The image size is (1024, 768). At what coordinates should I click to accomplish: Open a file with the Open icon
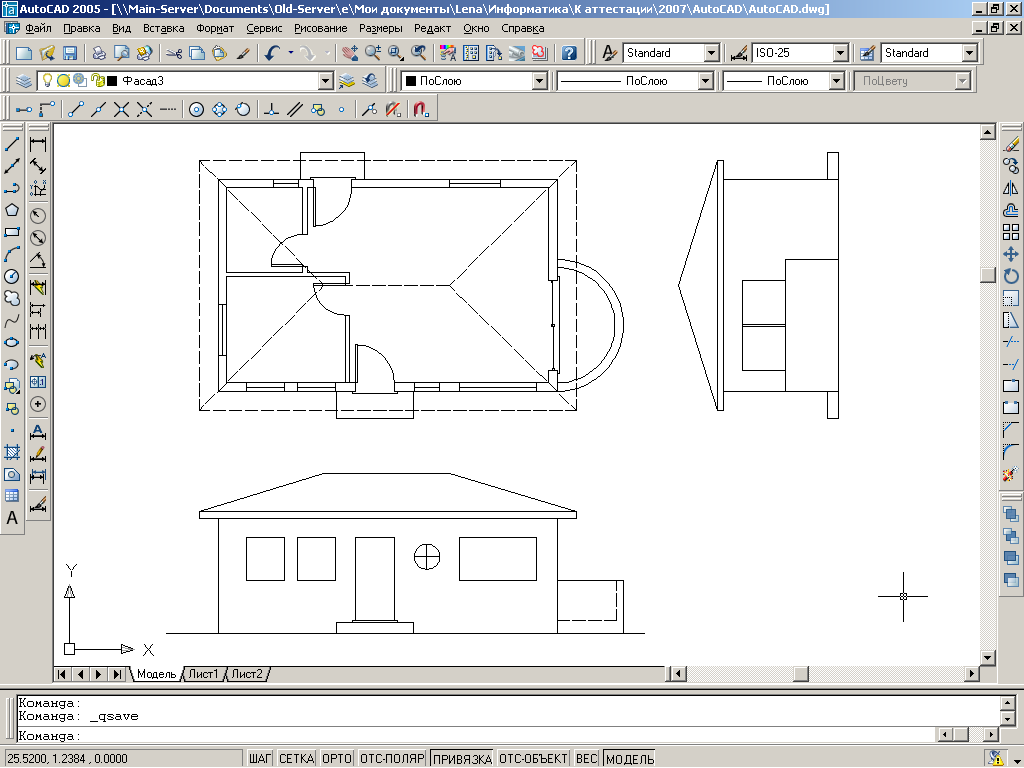[47, 53]
